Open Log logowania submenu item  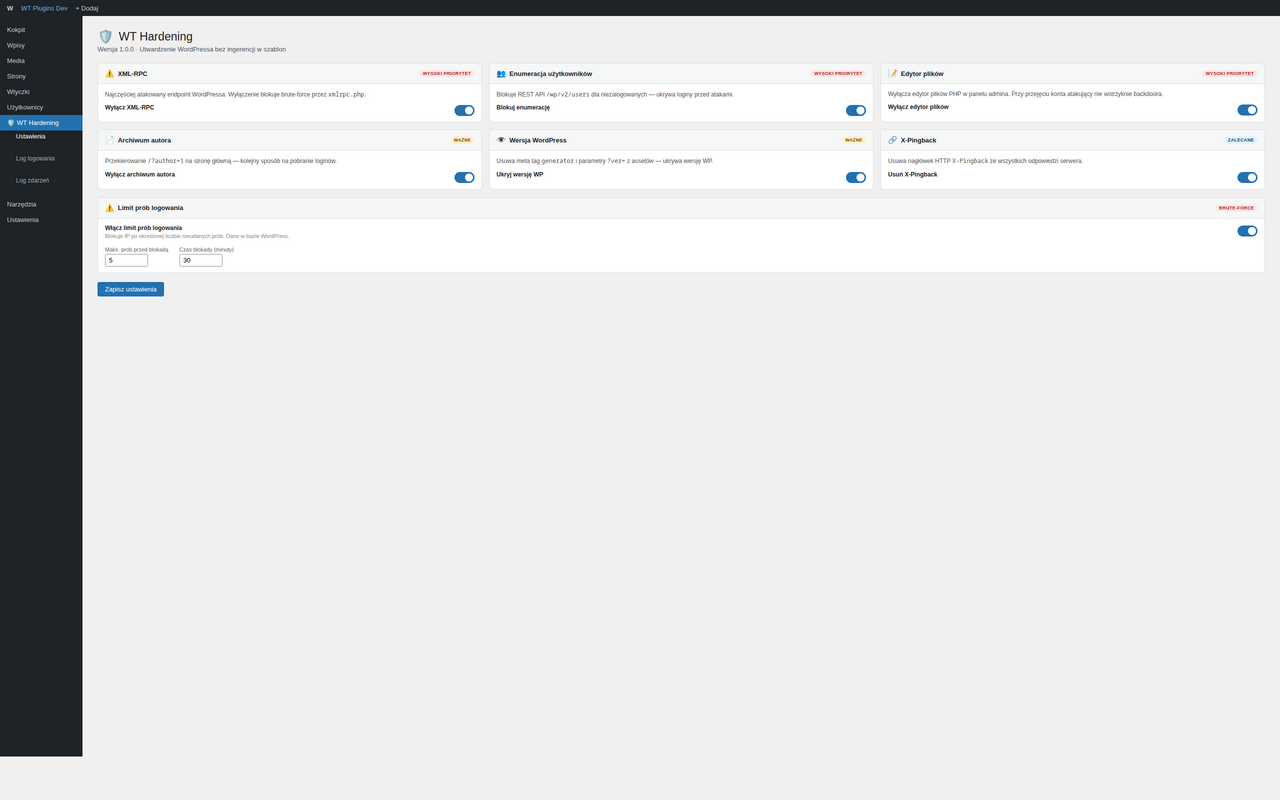point(35,158)
